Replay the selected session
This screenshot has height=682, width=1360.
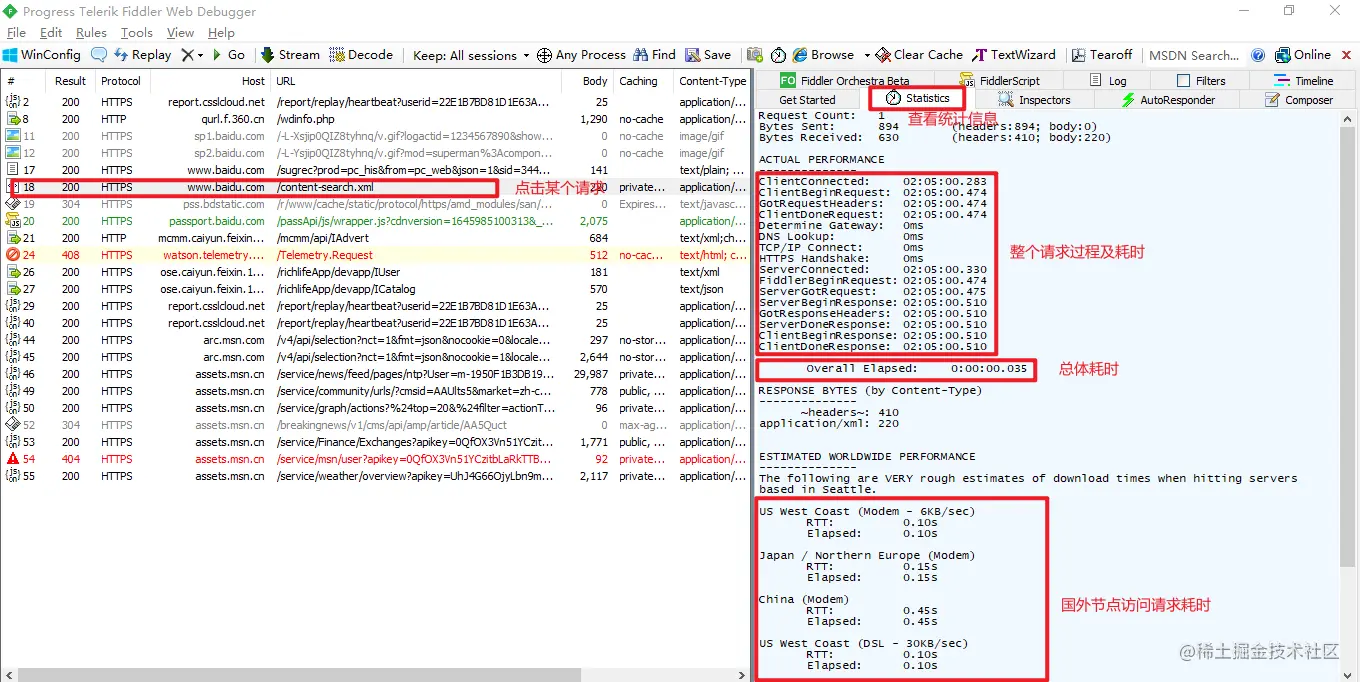pos(142,55)
